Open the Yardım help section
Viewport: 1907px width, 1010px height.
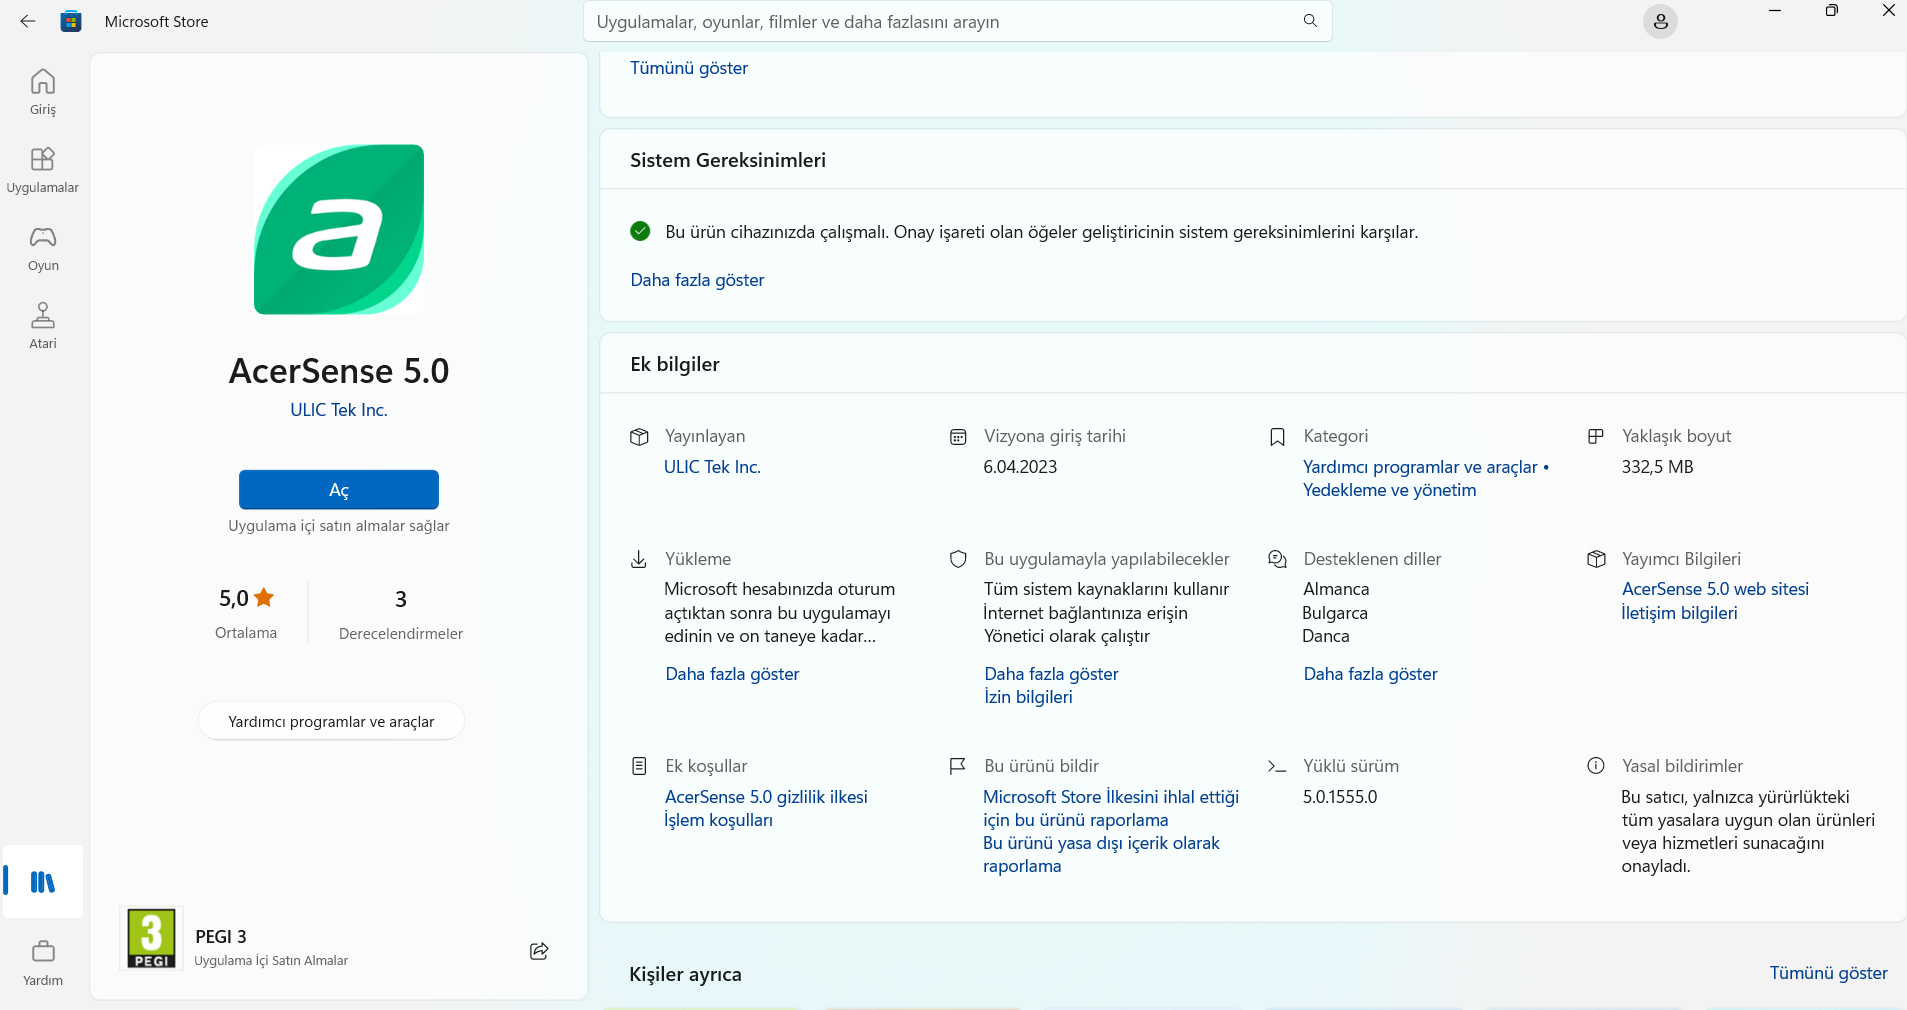pyautogui.click(x=43, y=962)
